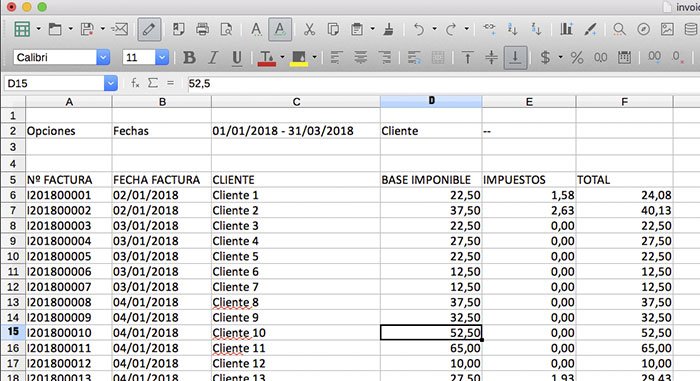Expand the Paste options arrow
The width and height of the screenshot is (700, 381).
(x=372, y=29)
